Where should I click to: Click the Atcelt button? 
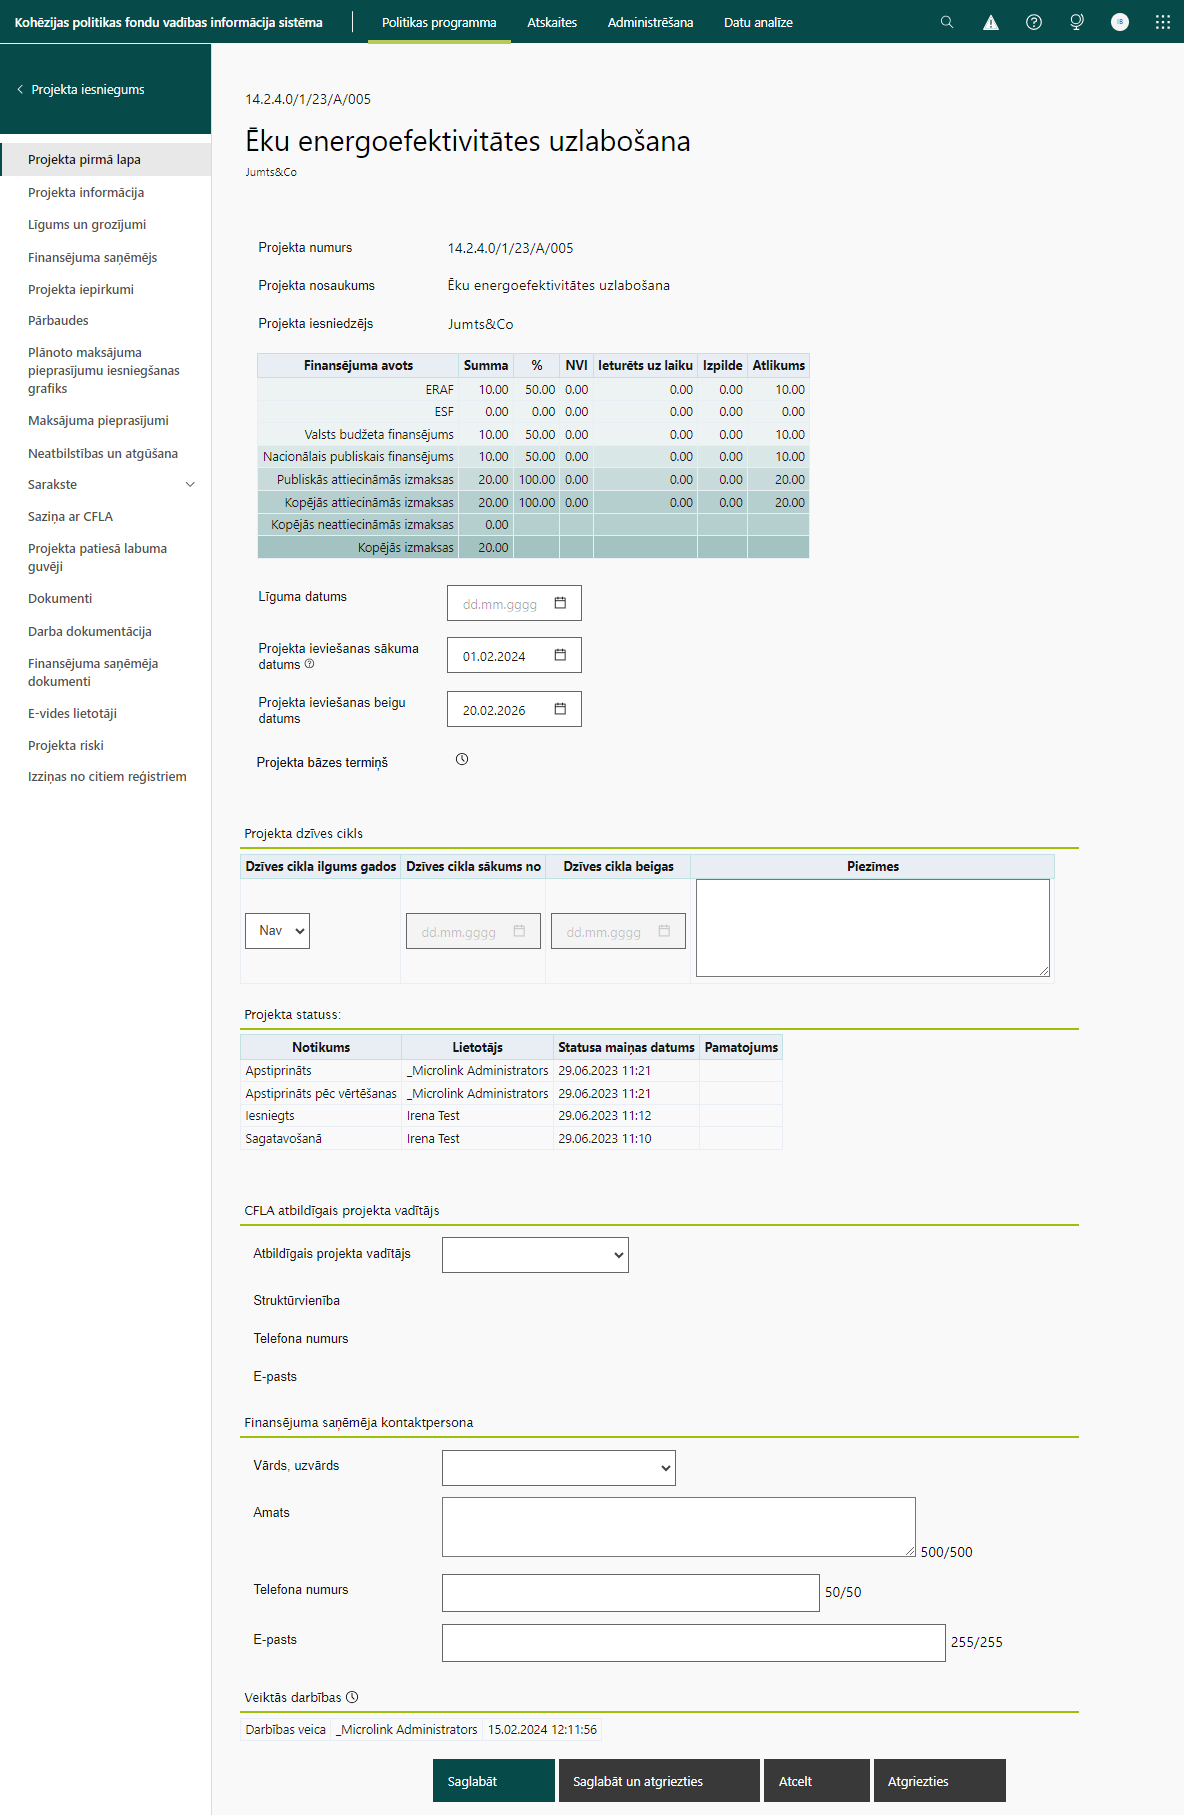pyautogui.click(x=816, y=1781)
